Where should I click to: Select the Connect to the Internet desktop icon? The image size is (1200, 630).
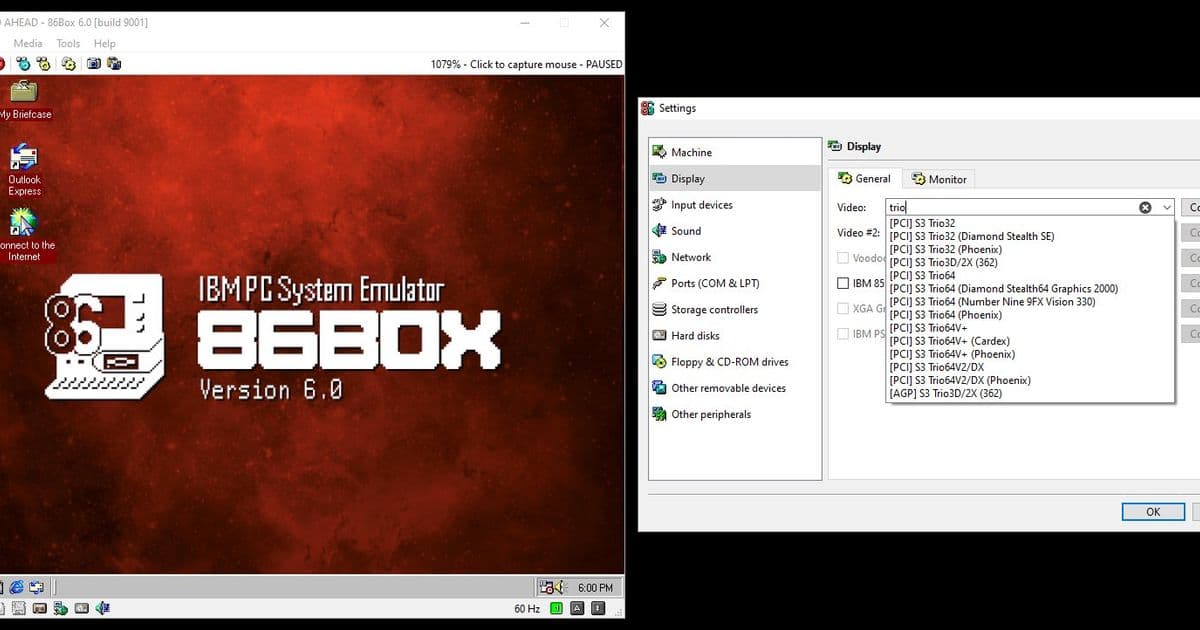[24, 235]
